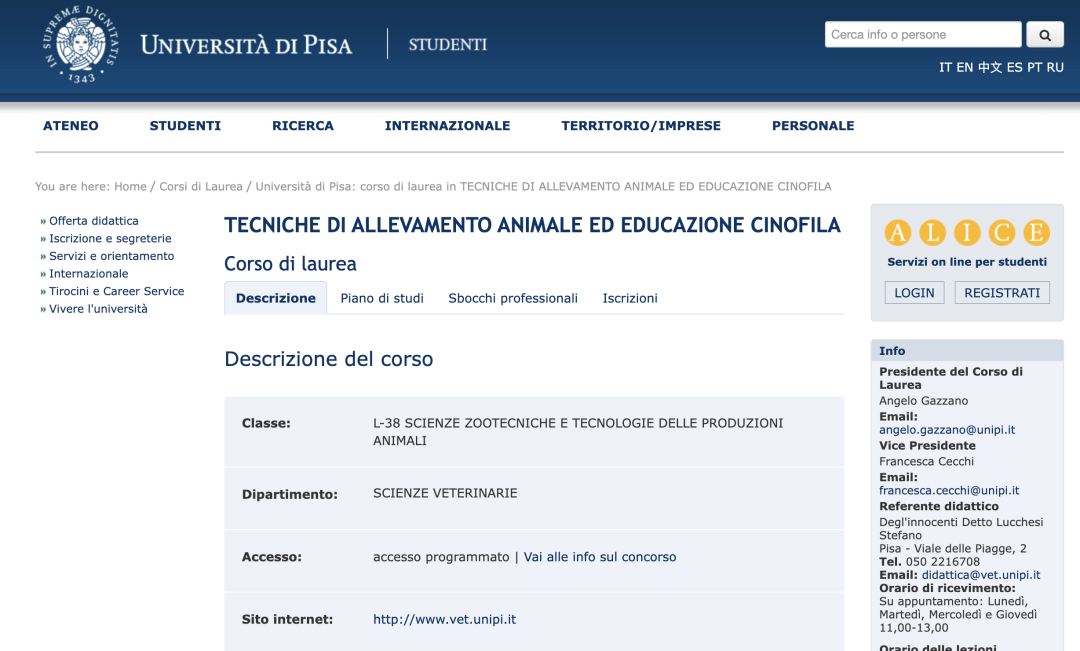Open the STUDENTI main menu item
The width and height of the screenshot is (1080, 651).
[x=185, y=126]
